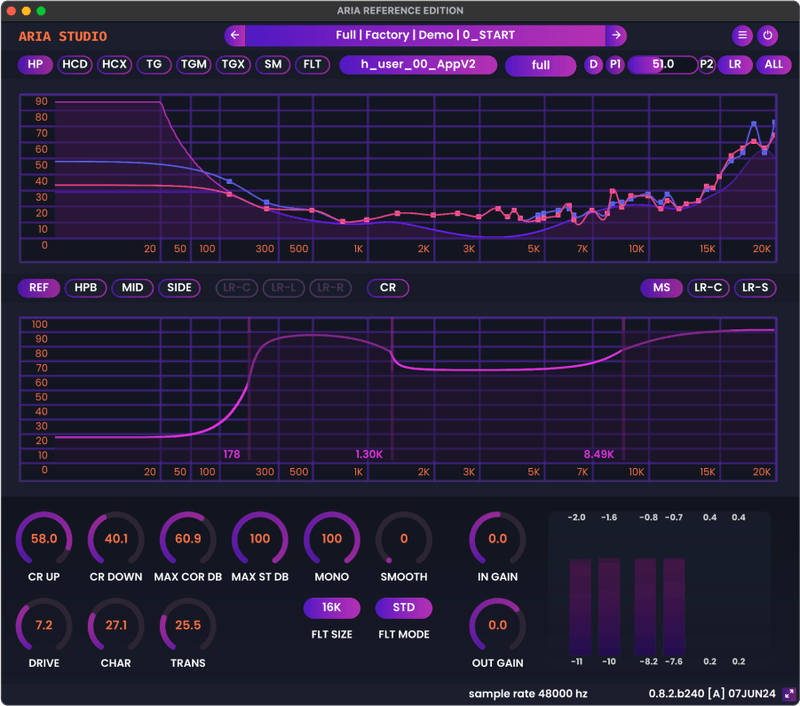800x706 pixels.
Task: Switch to the CR curve tab
Action: [388, 288]
